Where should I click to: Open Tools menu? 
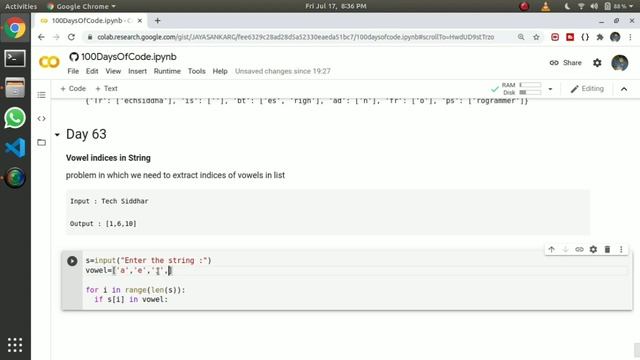[196, 71]
